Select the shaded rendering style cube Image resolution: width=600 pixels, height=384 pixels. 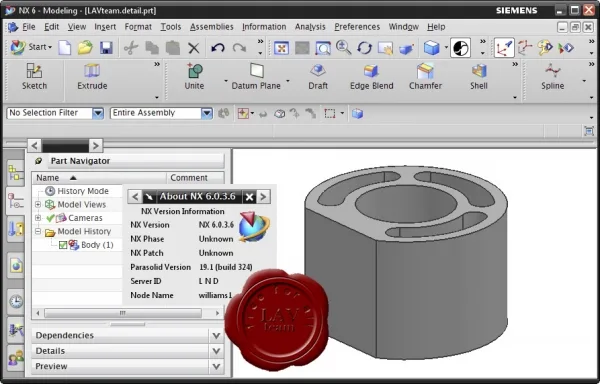432,48
